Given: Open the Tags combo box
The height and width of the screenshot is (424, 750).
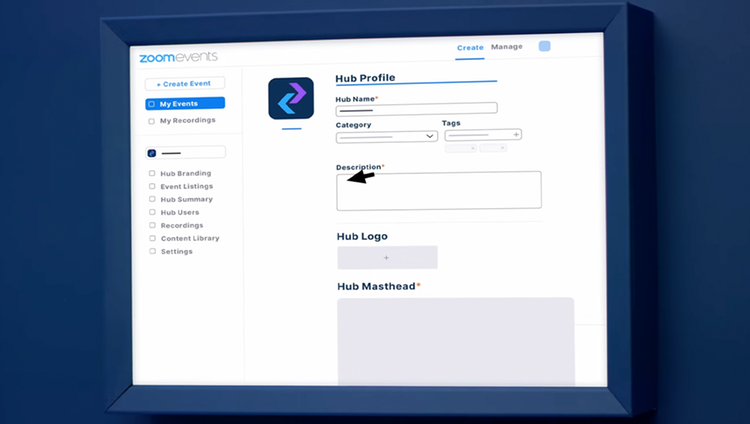Looking at the screenshot, I should (483, 135).
